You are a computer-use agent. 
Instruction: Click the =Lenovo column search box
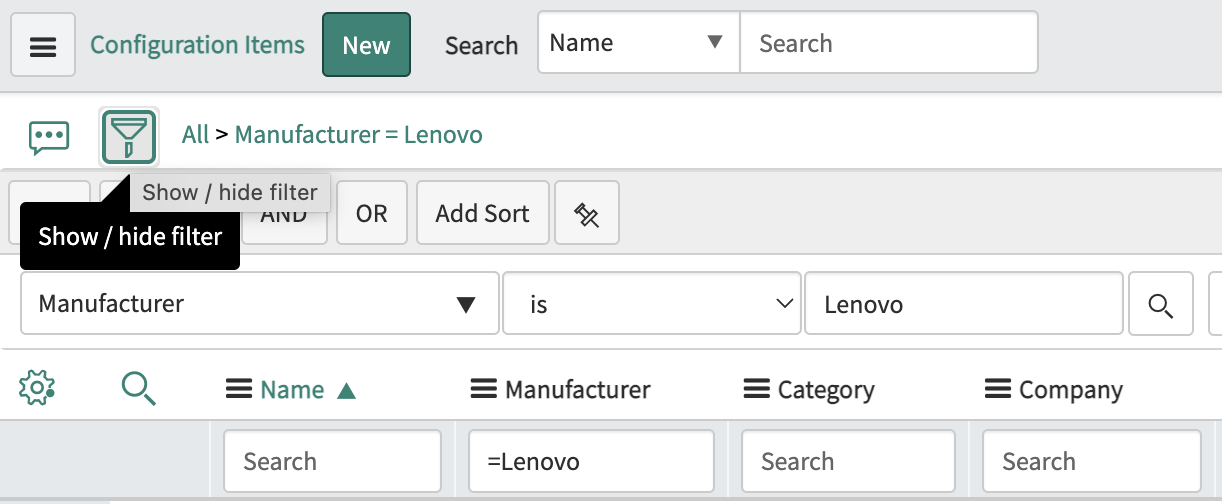pyautogui.click(x=591, y=461)
